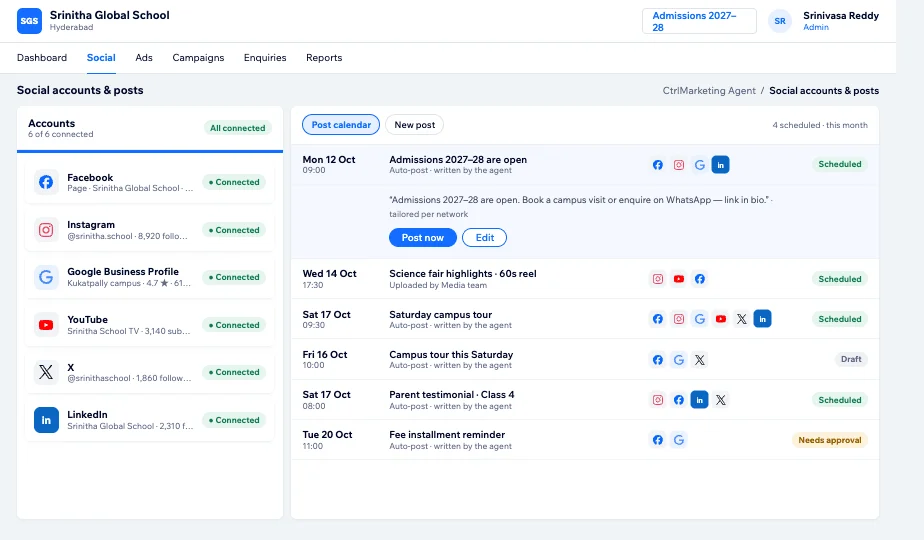Image resolution: width=924 pixels, height=540 pixels.
Task: Click YouTube icon on Saturday campus tour row
Action: [x=721, y=319]
